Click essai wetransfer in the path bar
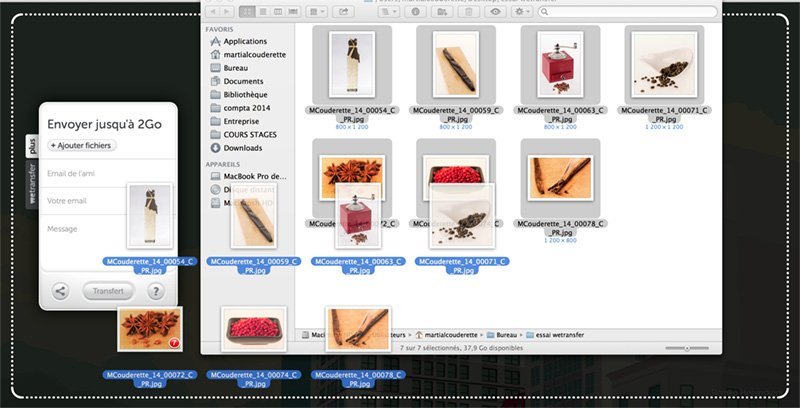The image size is (800, 408). (x=555, y=335)
